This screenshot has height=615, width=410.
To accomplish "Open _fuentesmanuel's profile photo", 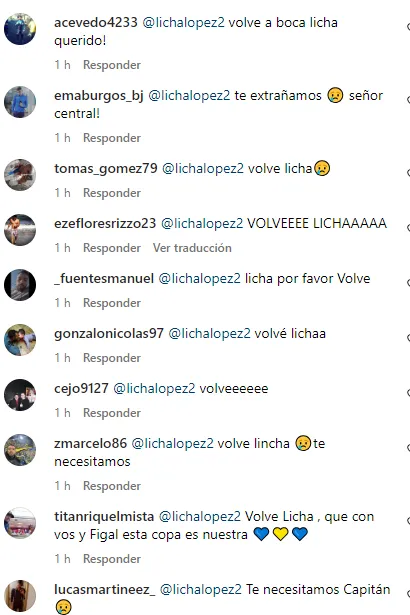I will (20, 285).
